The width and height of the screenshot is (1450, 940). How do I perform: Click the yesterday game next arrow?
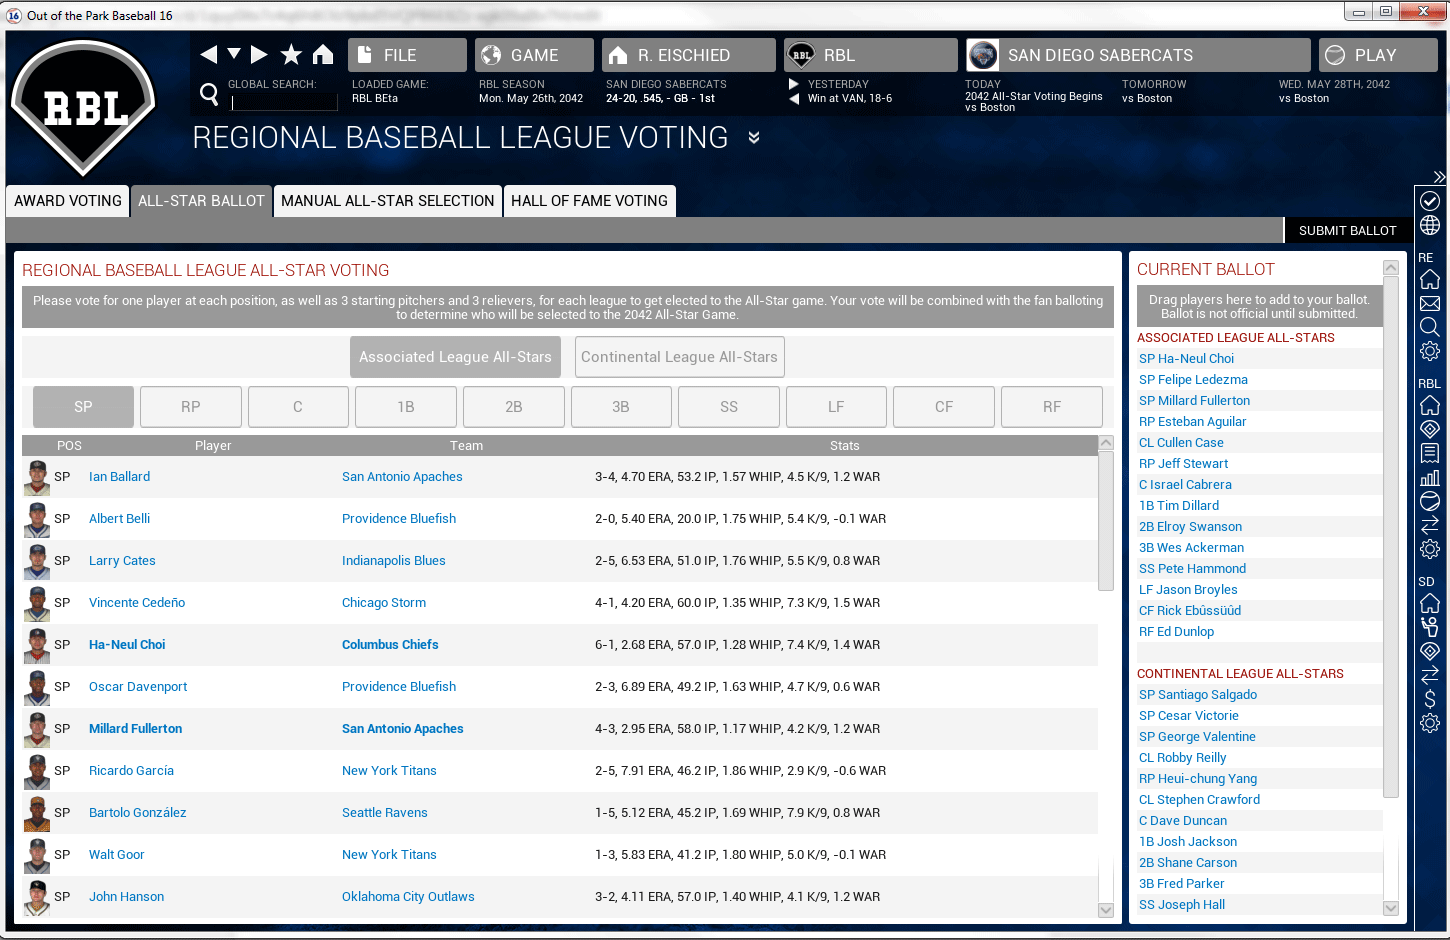click(x=794, y=84)
